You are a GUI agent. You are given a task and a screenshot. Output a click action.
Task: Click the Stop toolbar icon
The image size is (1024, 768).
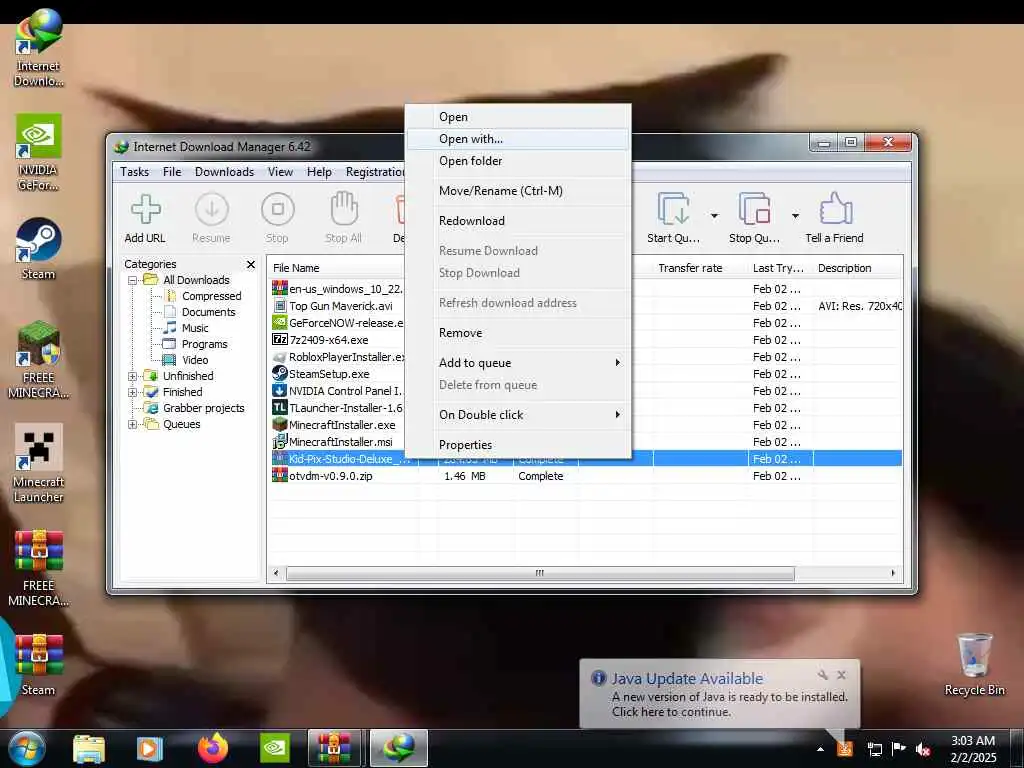[278, 210]
